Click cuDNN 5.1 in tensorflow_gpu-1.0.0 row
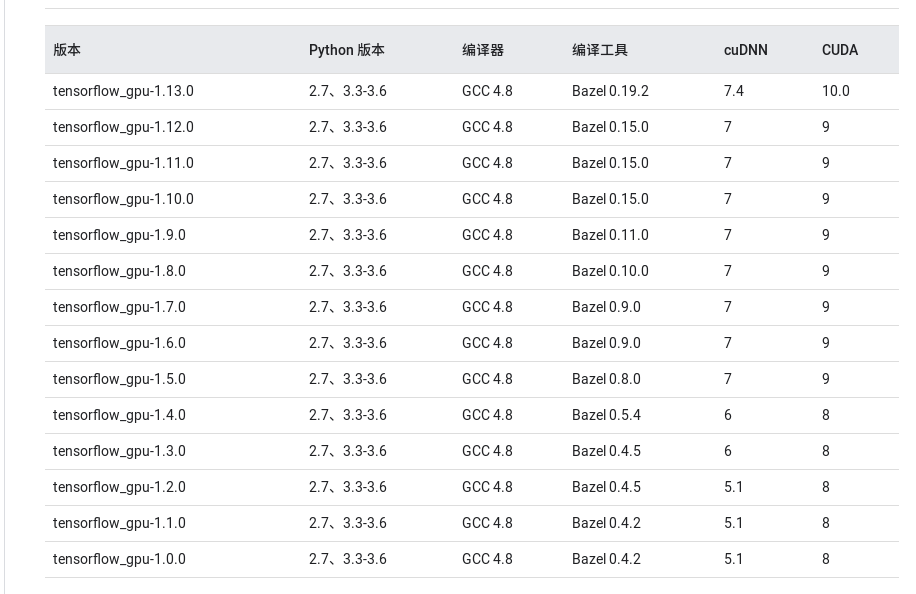916x594 pixels. click(733, 560)
